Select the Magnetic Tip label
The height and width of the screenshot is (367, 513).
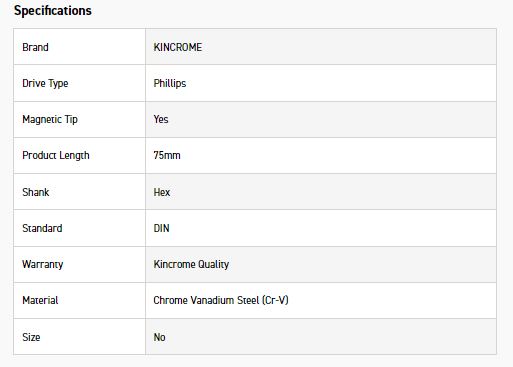(x=50, y=119)
